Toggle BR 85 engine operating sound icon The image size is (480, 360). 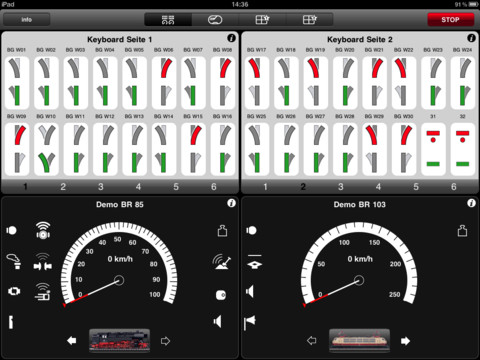[13, 291]
